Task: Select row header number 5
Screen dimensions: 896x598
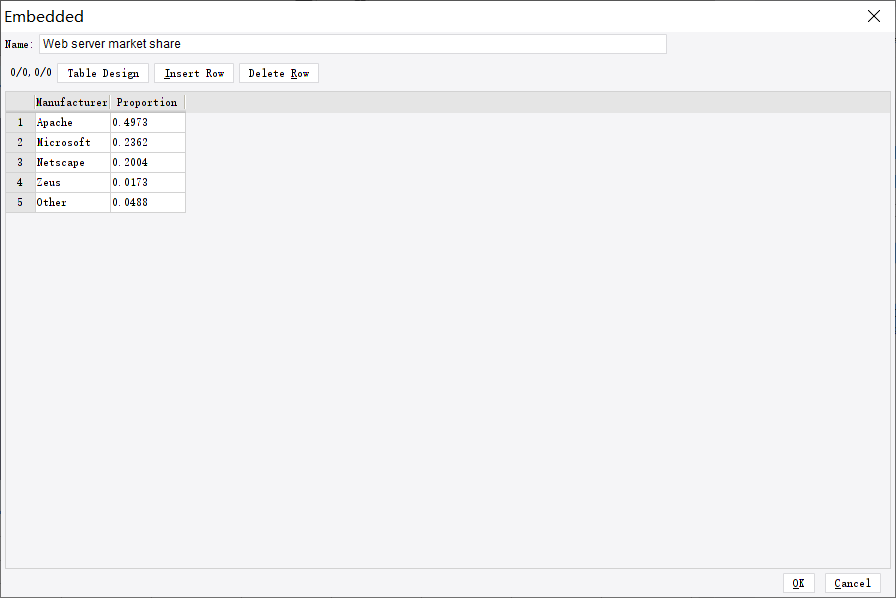Action: [x=20, y=202]
